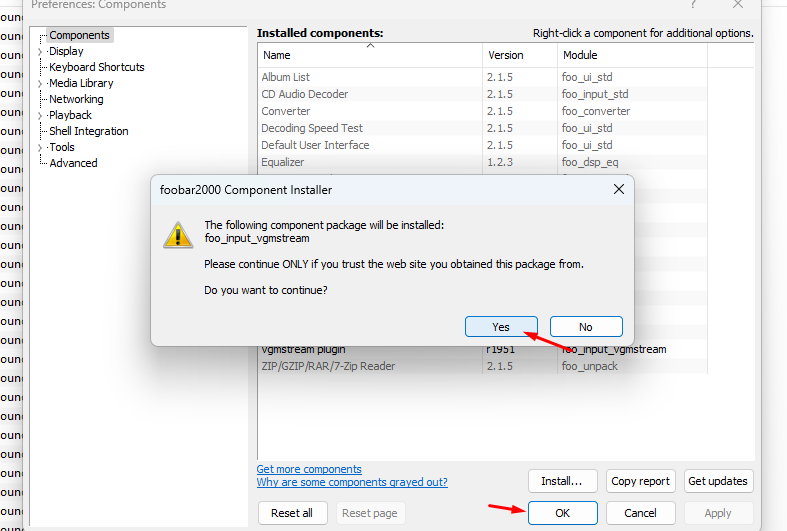Screen dimensions: 787x531
Task: Open the Get more components link
Action: [309, 469]
